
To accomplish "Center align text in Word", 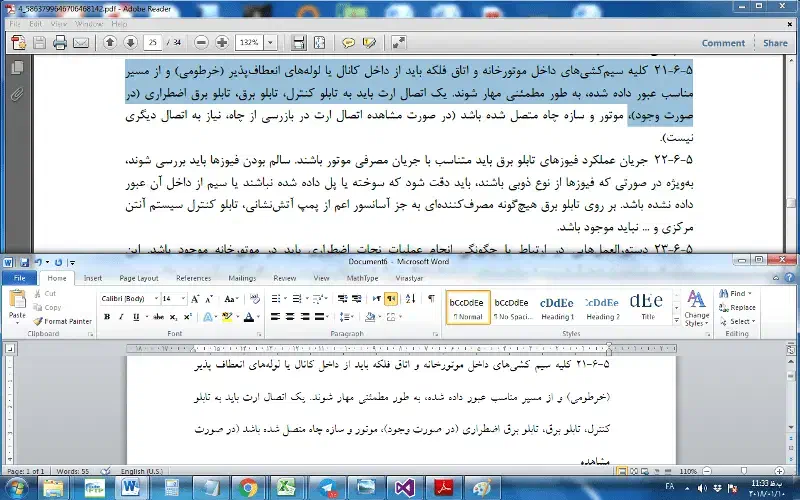I will pos(290,317).
